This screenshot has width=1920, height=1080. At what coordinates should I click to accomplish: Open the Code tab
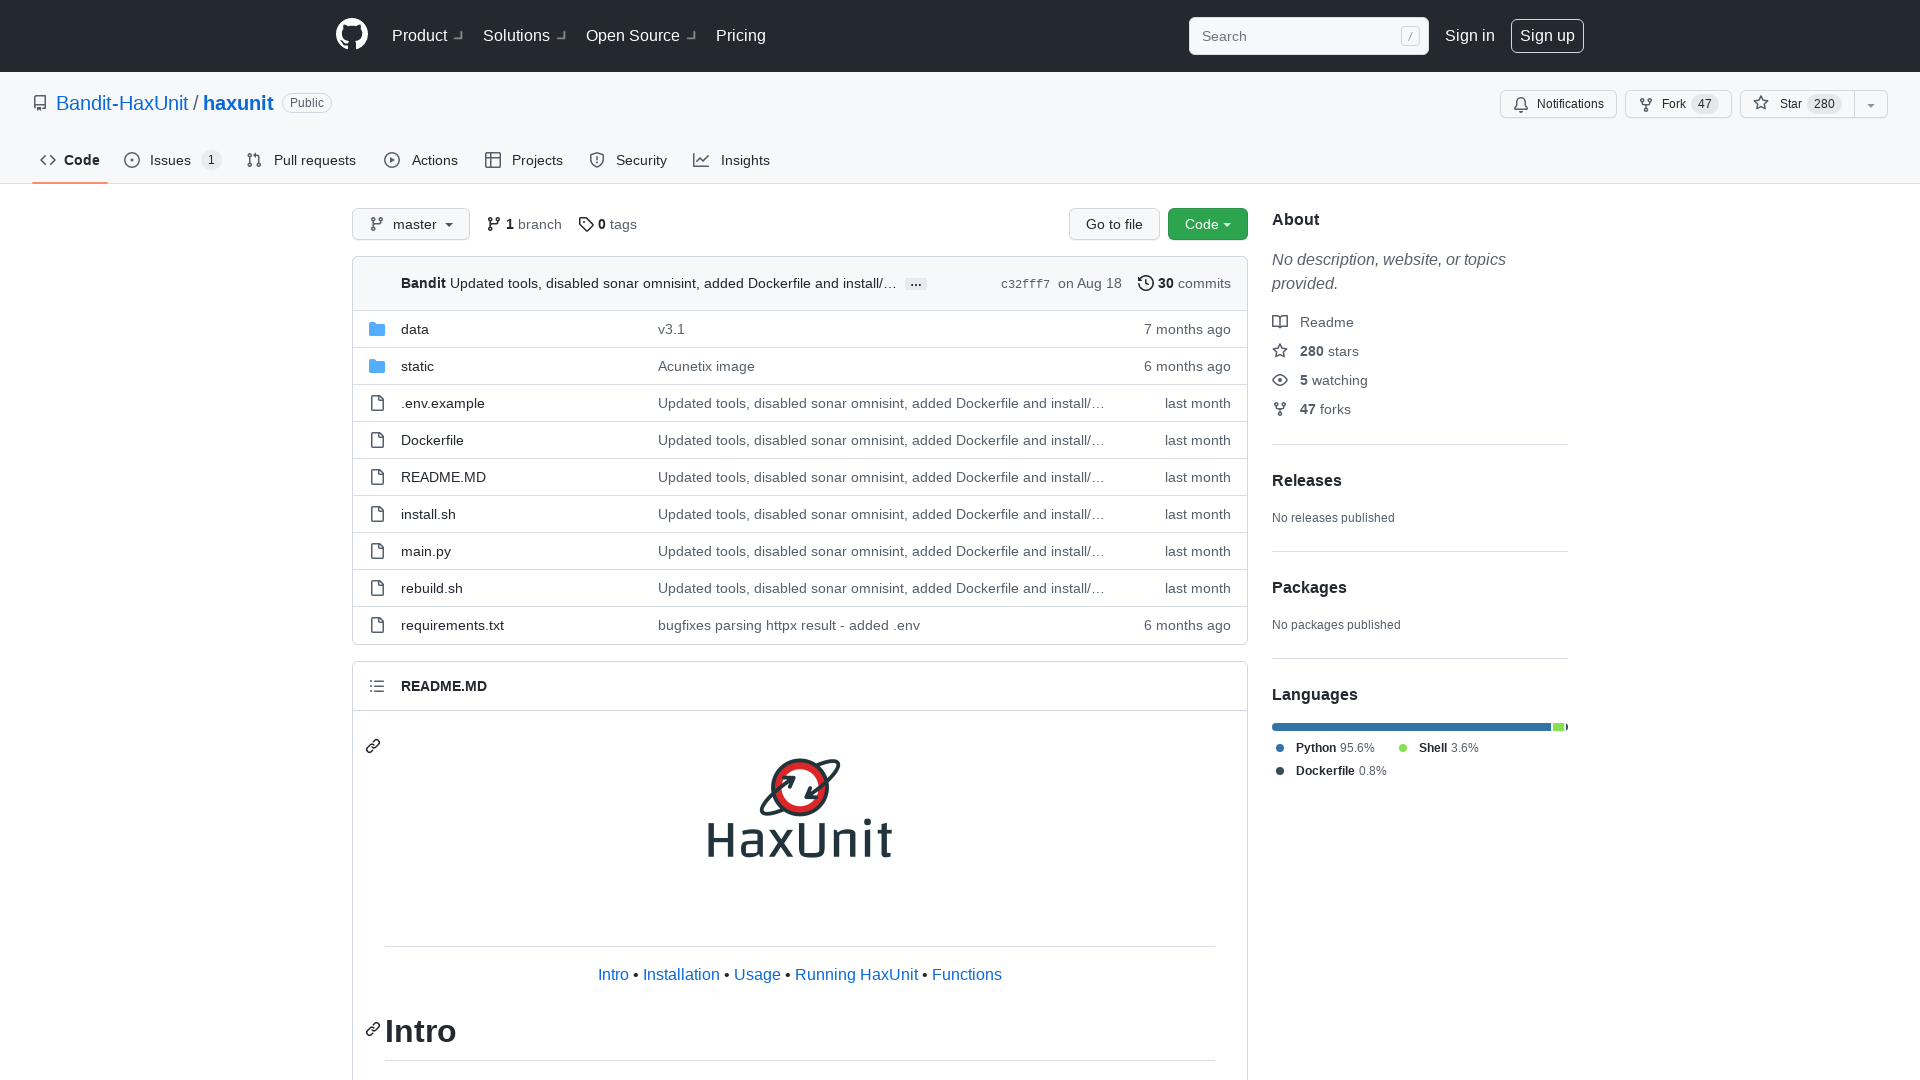pyautogui.click(x=70, y=160)
